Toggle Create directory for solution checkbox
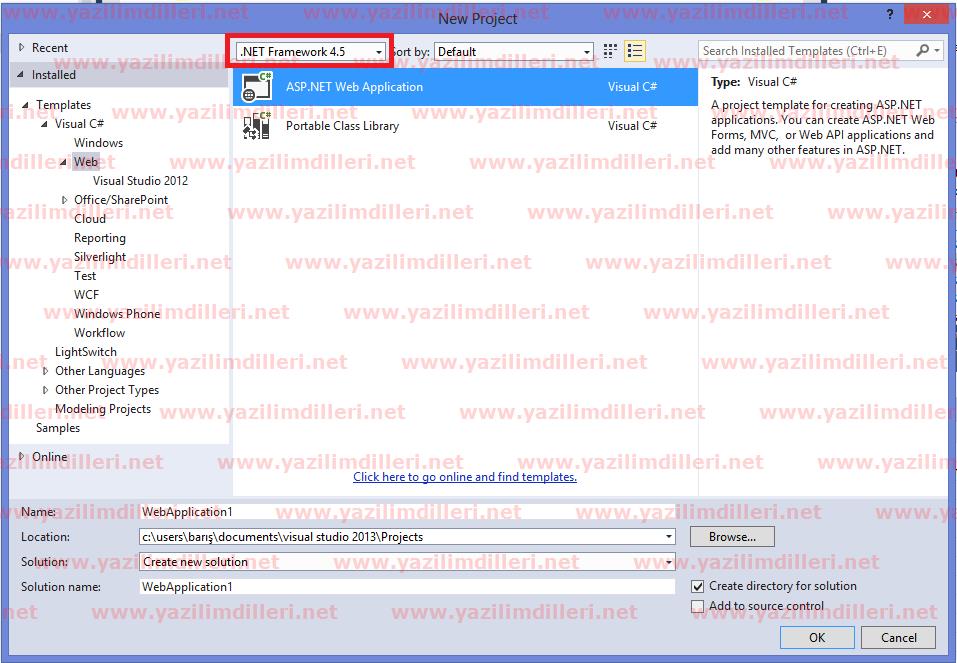 pyautogui.click(x=698, y=587)
